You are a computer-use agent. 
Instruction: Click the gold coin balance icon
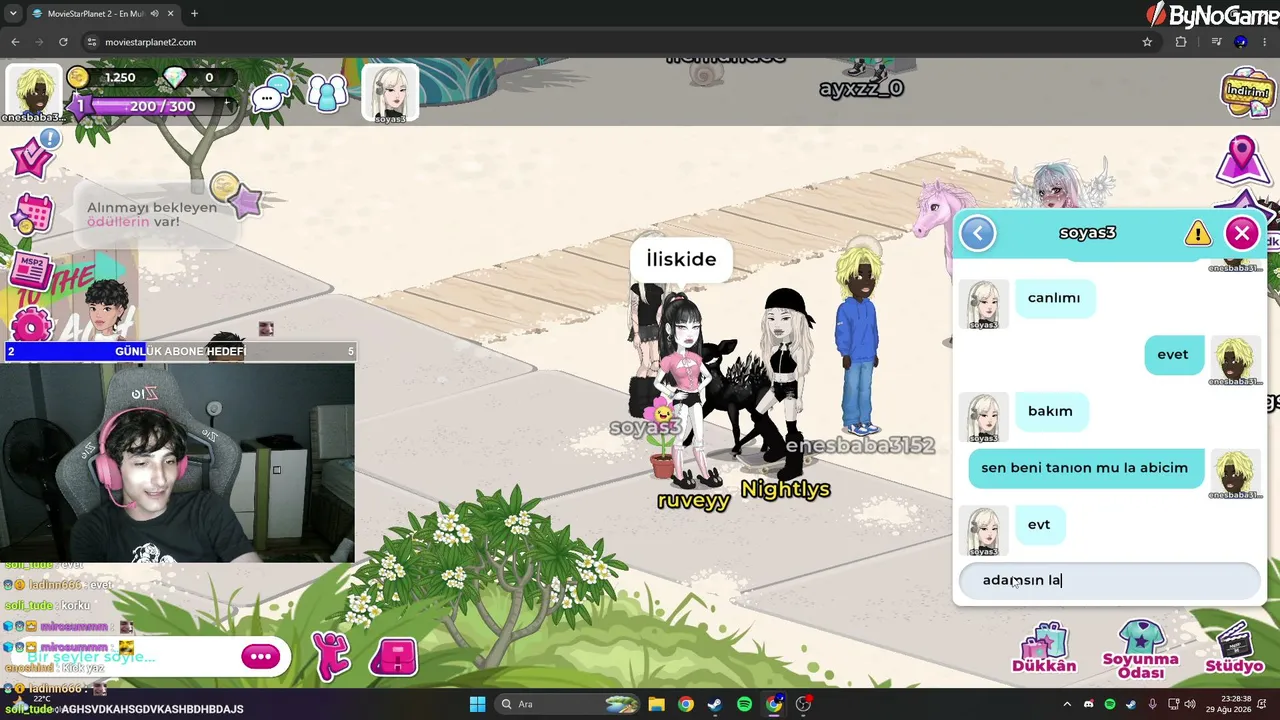tap(77, 77)
